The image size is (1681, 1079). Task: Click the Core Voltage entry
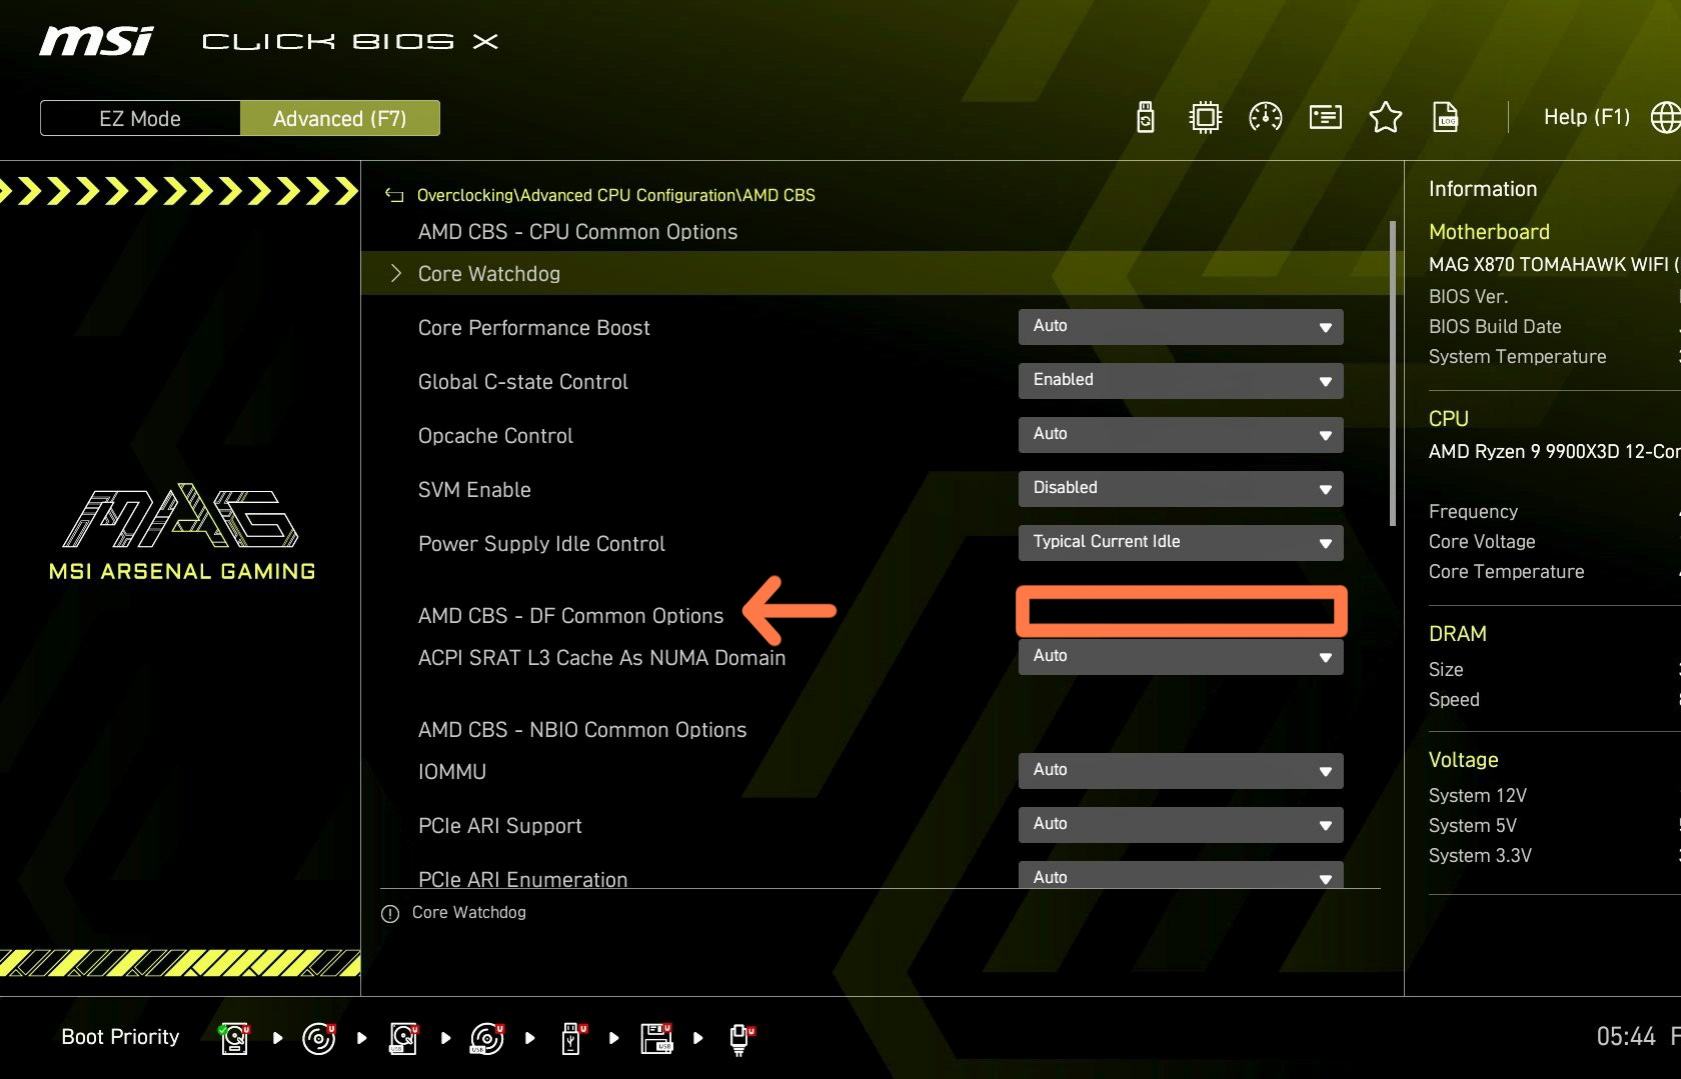[1482, 542]
